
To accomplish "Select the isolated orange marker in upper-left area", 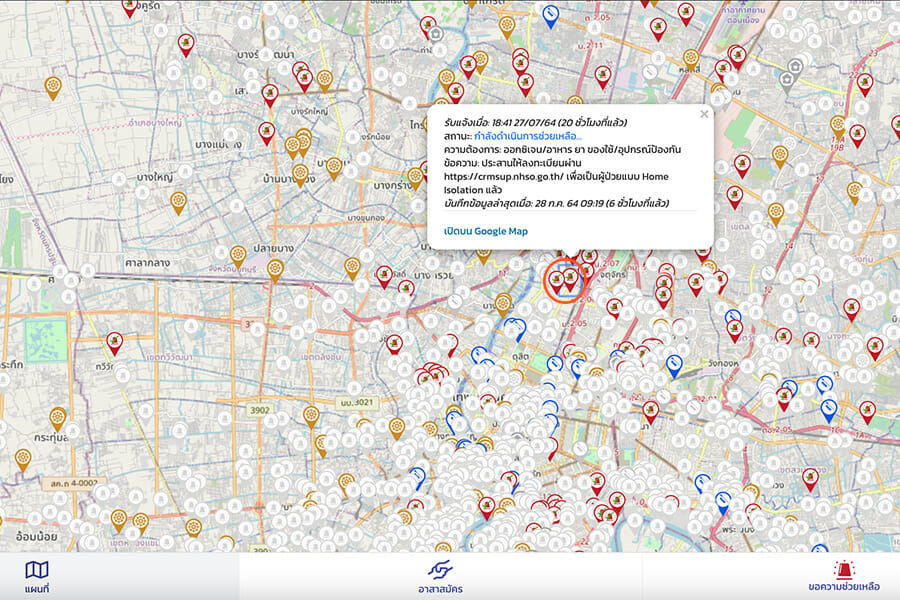I will pos(53,86).
